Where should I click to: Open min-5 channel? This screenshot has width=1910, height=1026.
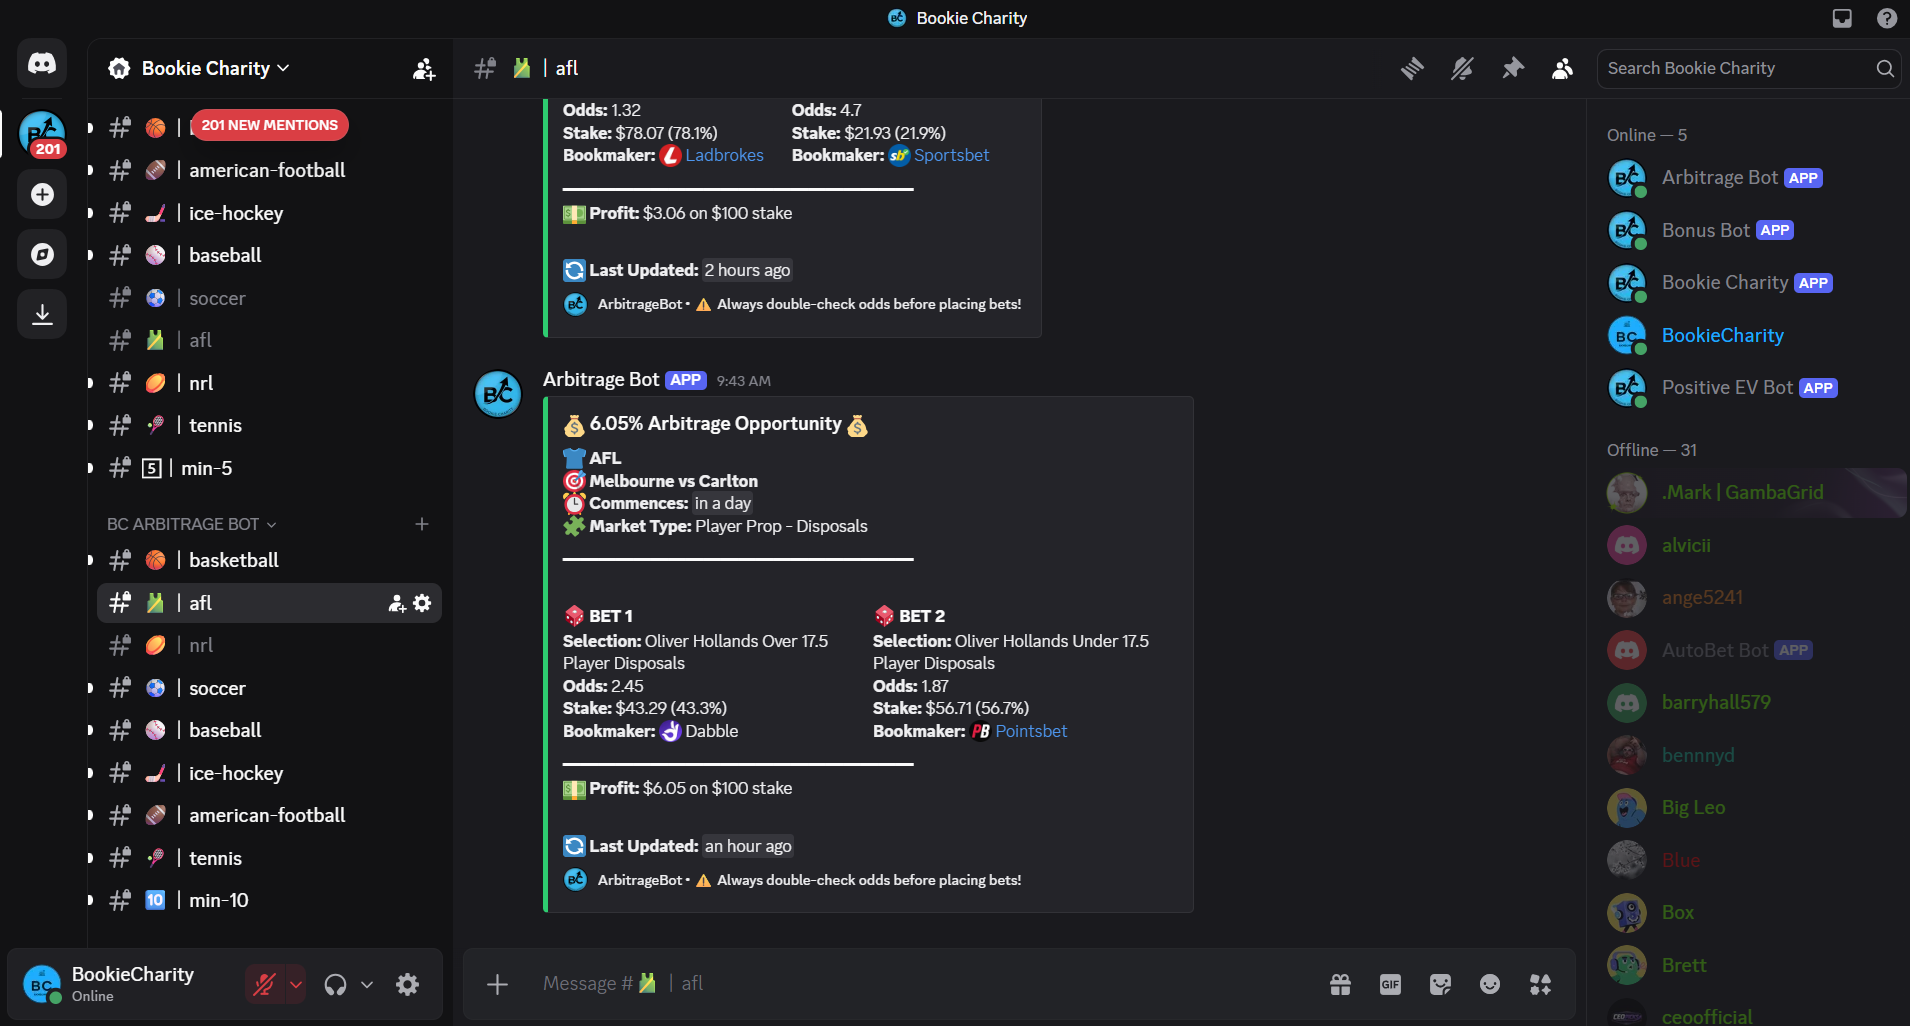tap(268, 468)
